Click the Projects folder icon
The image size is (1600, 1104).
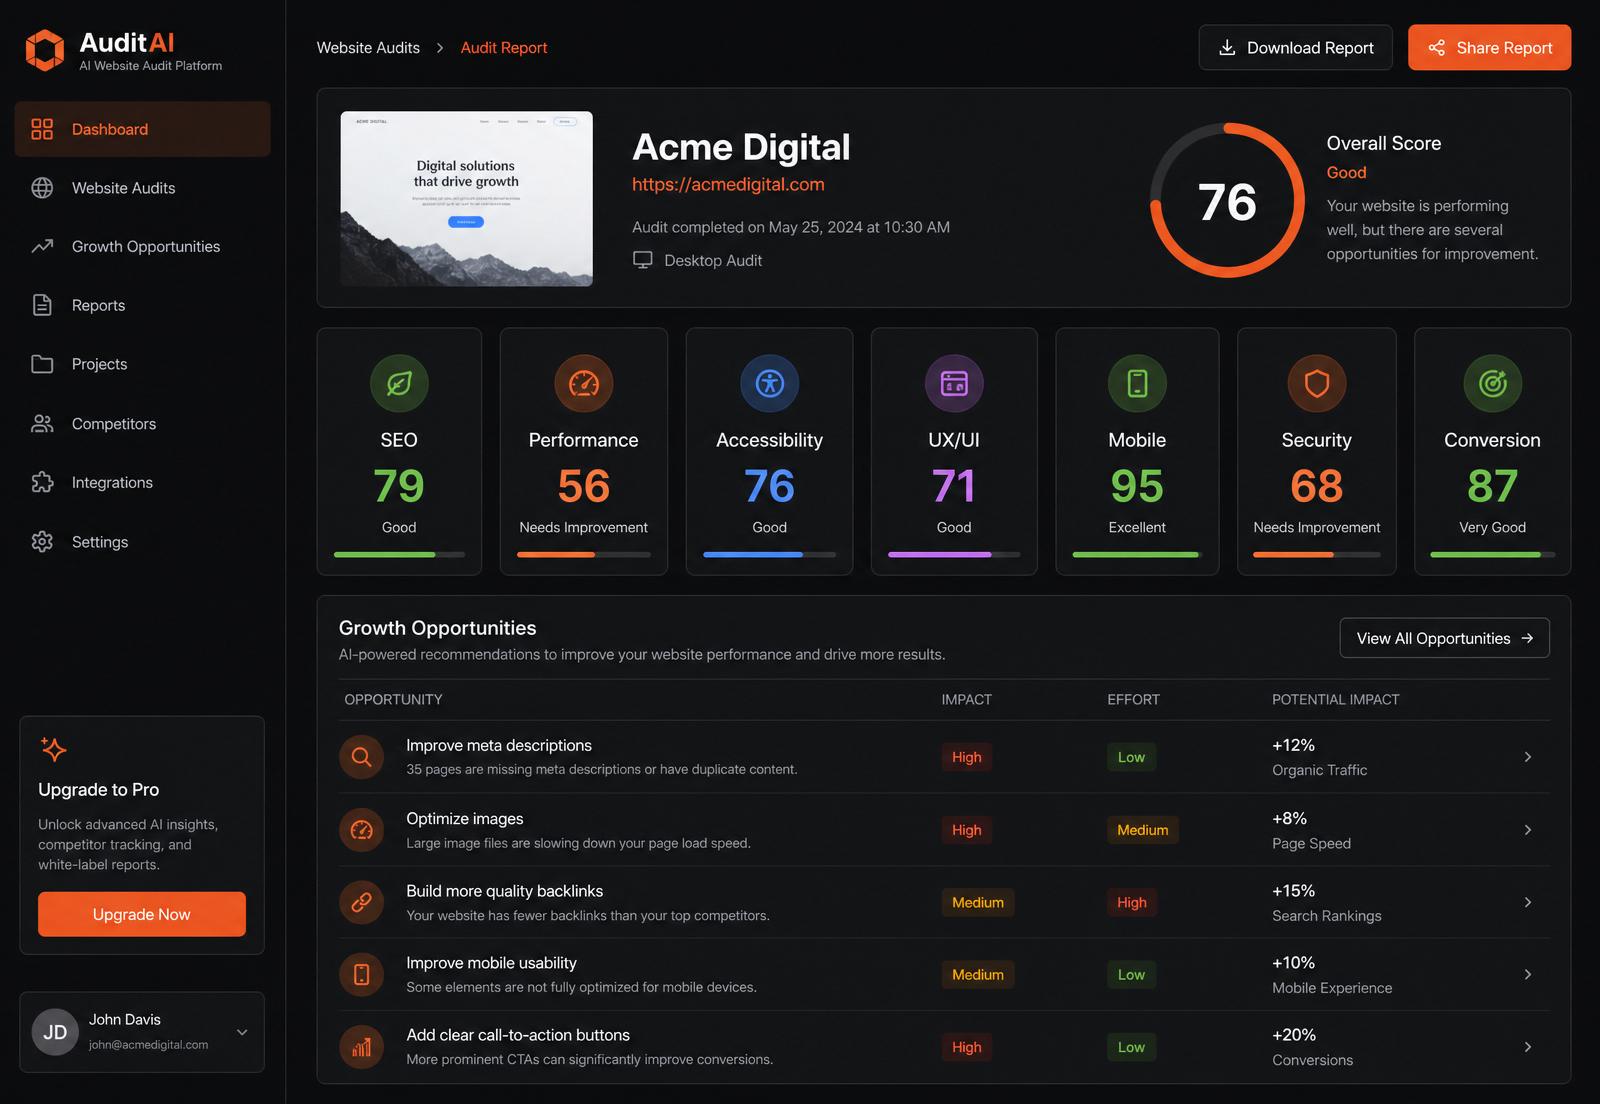pos(42,364)
